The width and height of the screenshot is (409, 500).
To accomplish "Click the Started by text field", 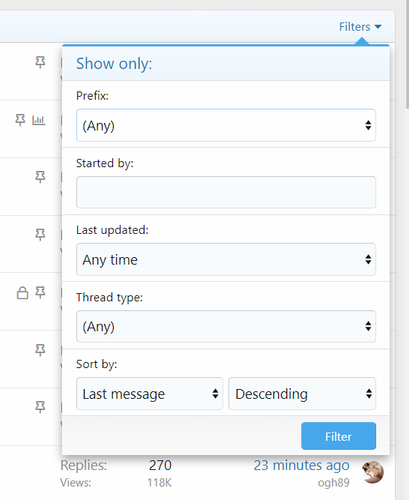I will pos(226,192).
